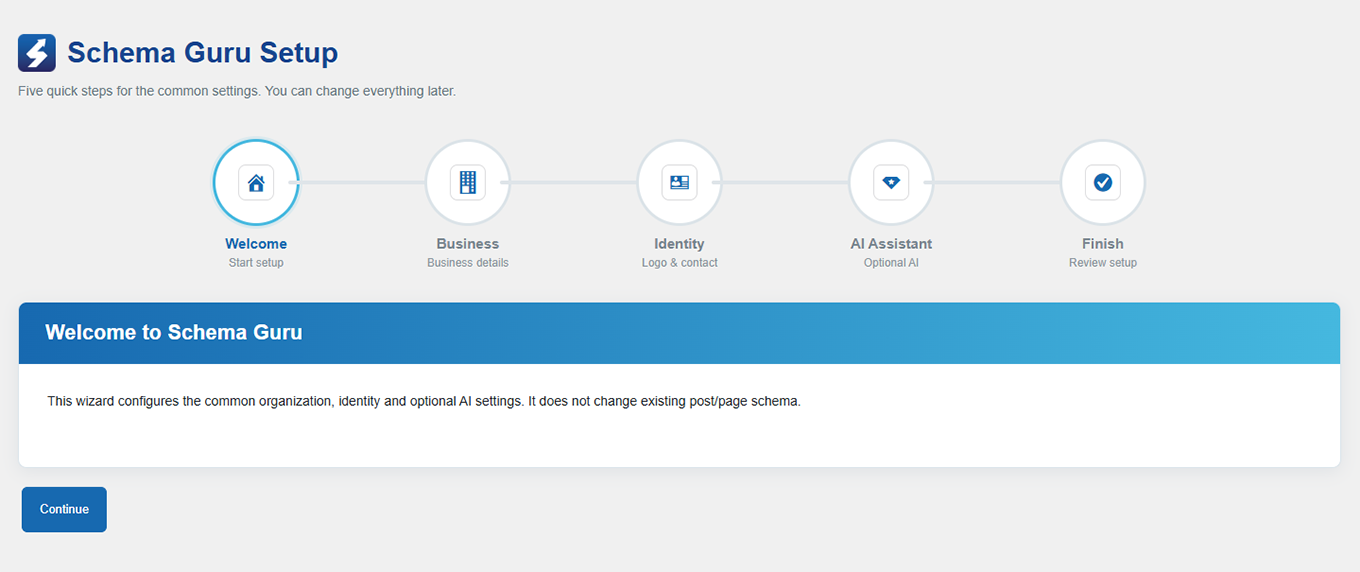The image size is (1360, 572).
Task: Click the Continue button
Action: coord(64,509)
